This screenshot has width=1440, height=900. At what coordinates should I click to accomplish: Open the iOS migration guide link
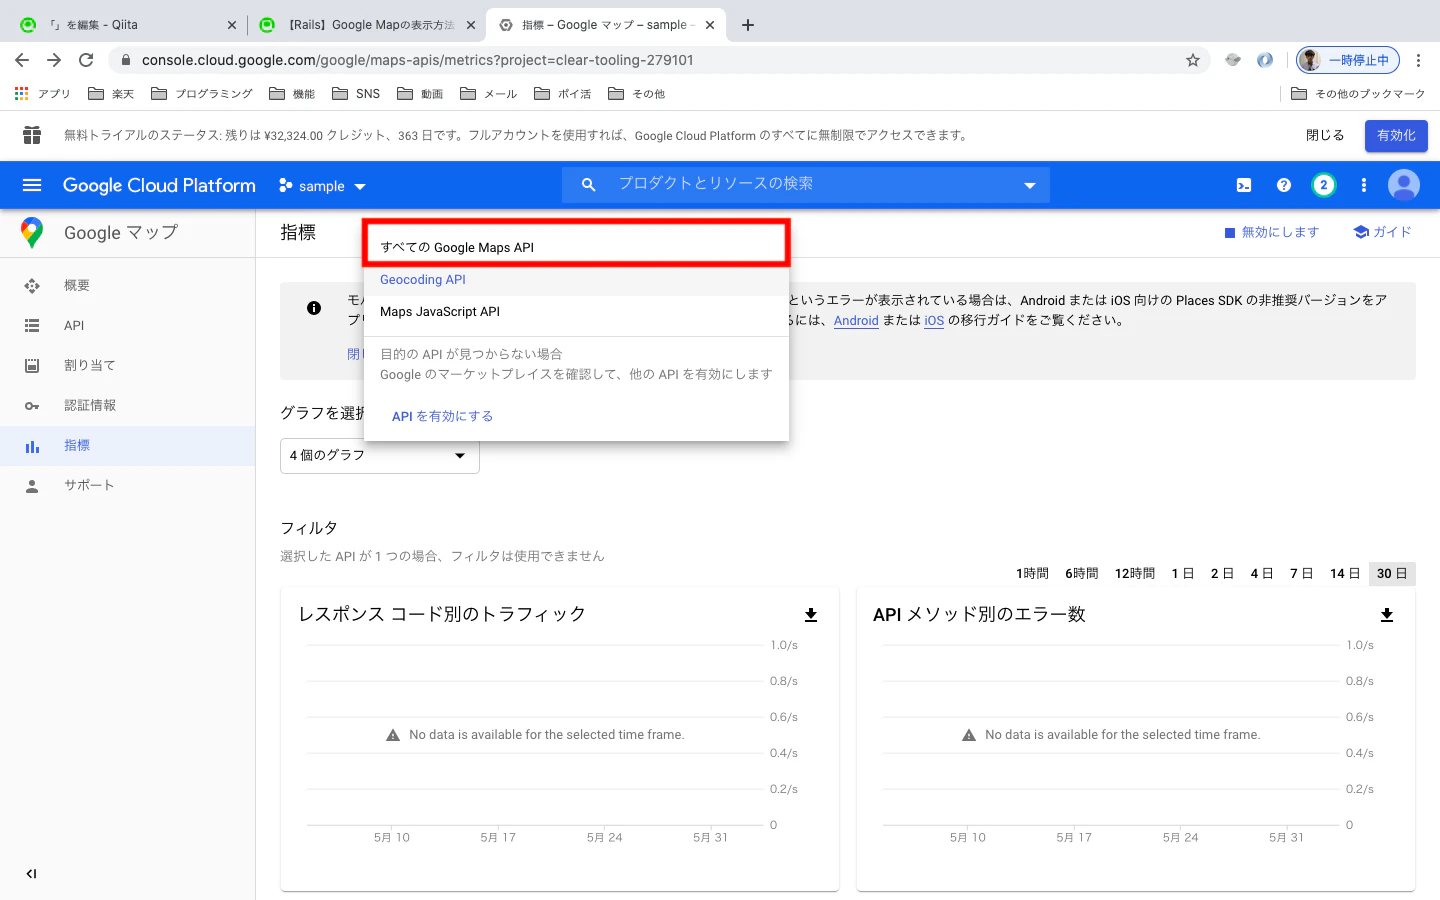click(934, 321)
